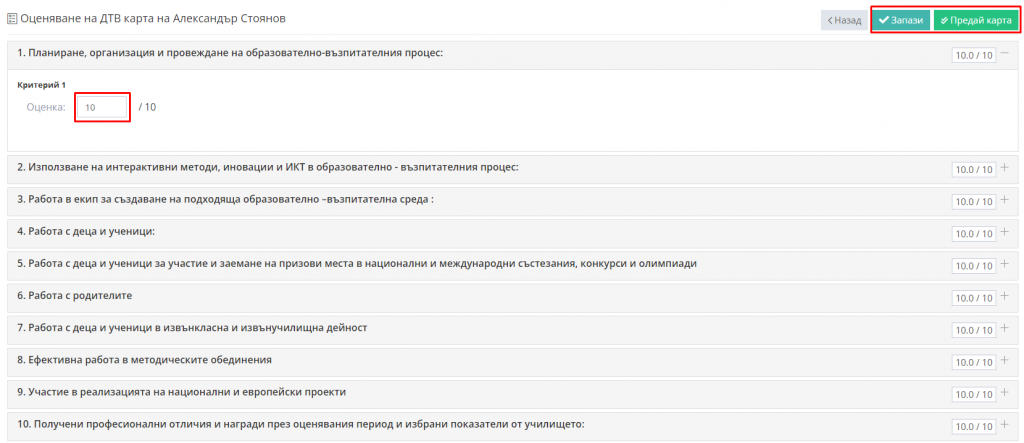This screenshot has width=1024, height=443.
Task: Click the document icon beside the page title
Action: point(12,19)
